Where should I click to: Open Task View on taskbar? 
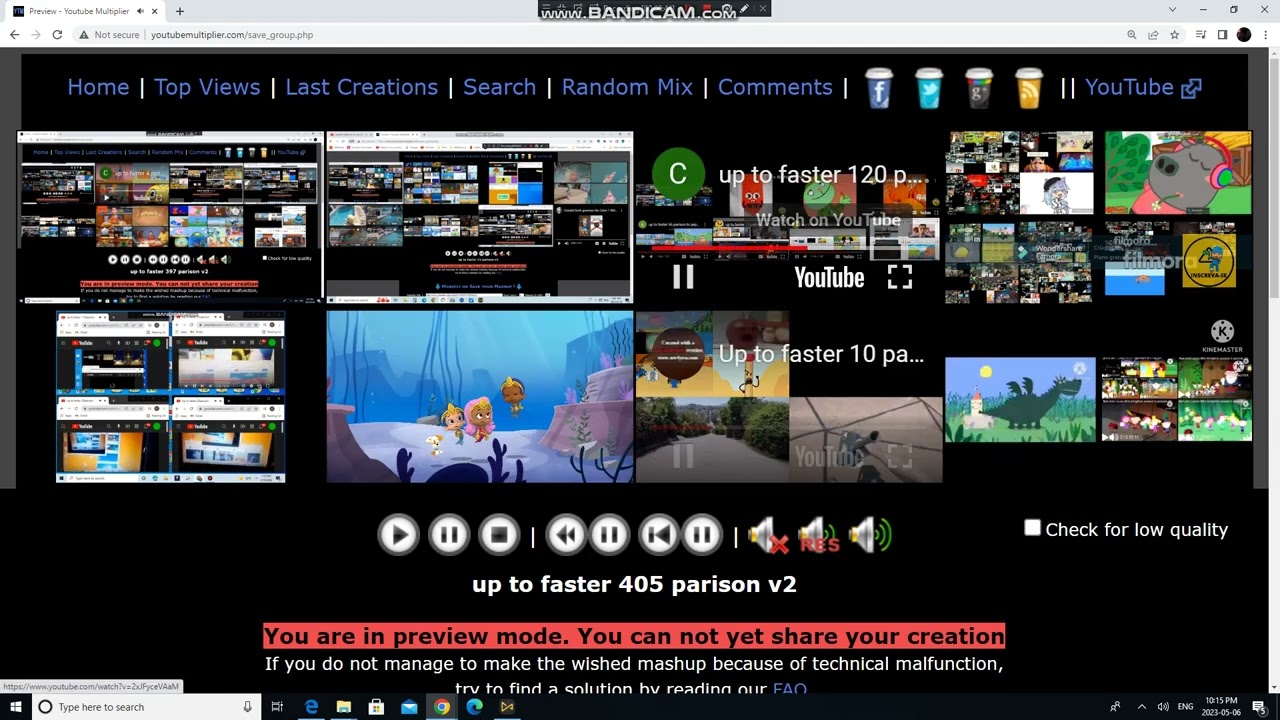[x=277, y=707]
